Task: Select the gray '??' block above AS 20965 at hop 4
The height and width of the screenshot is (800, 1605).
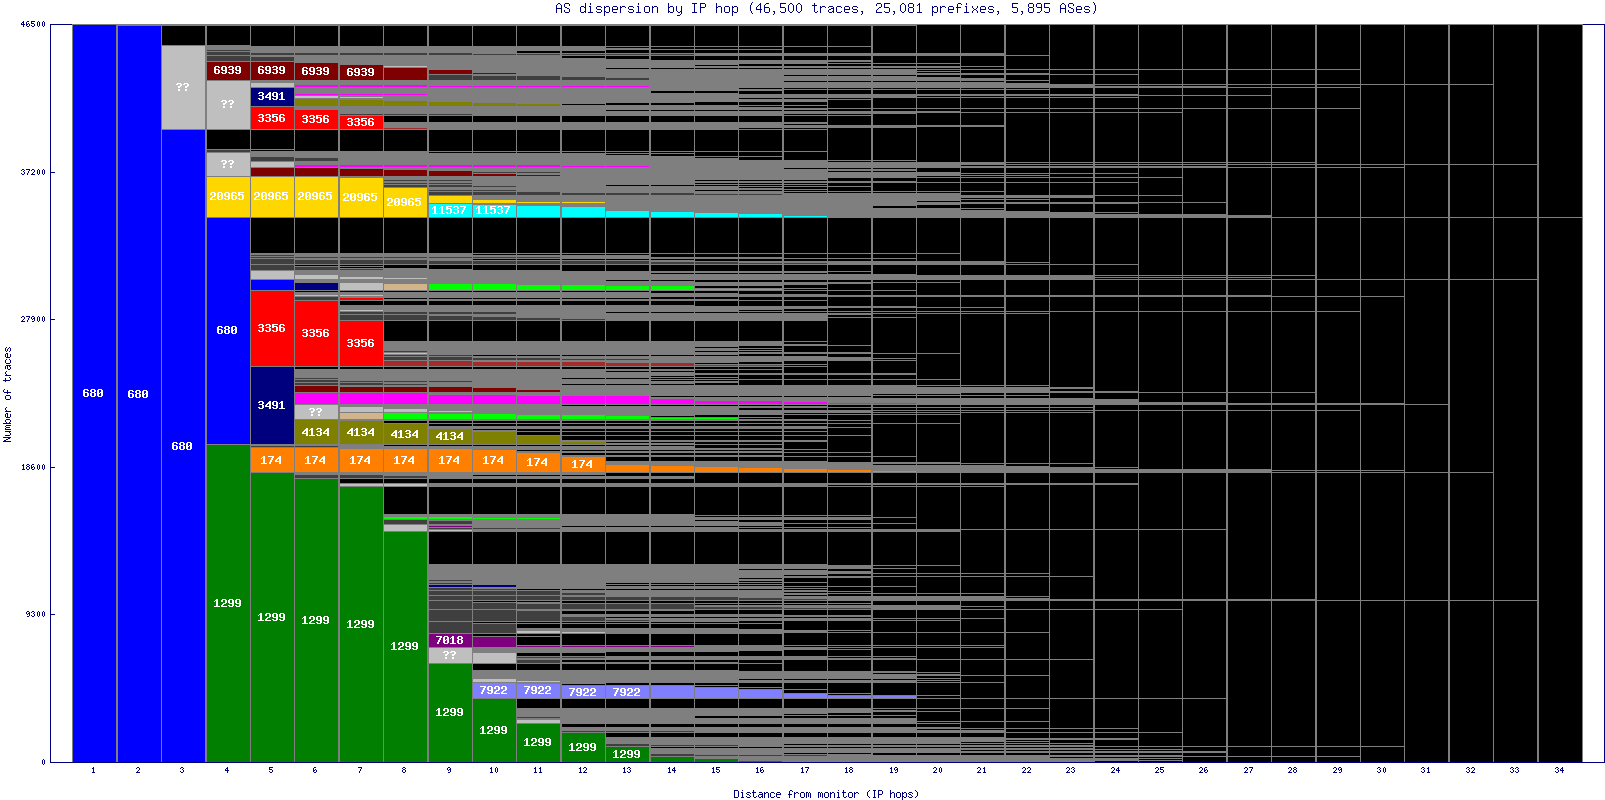Action: [228, 164]
